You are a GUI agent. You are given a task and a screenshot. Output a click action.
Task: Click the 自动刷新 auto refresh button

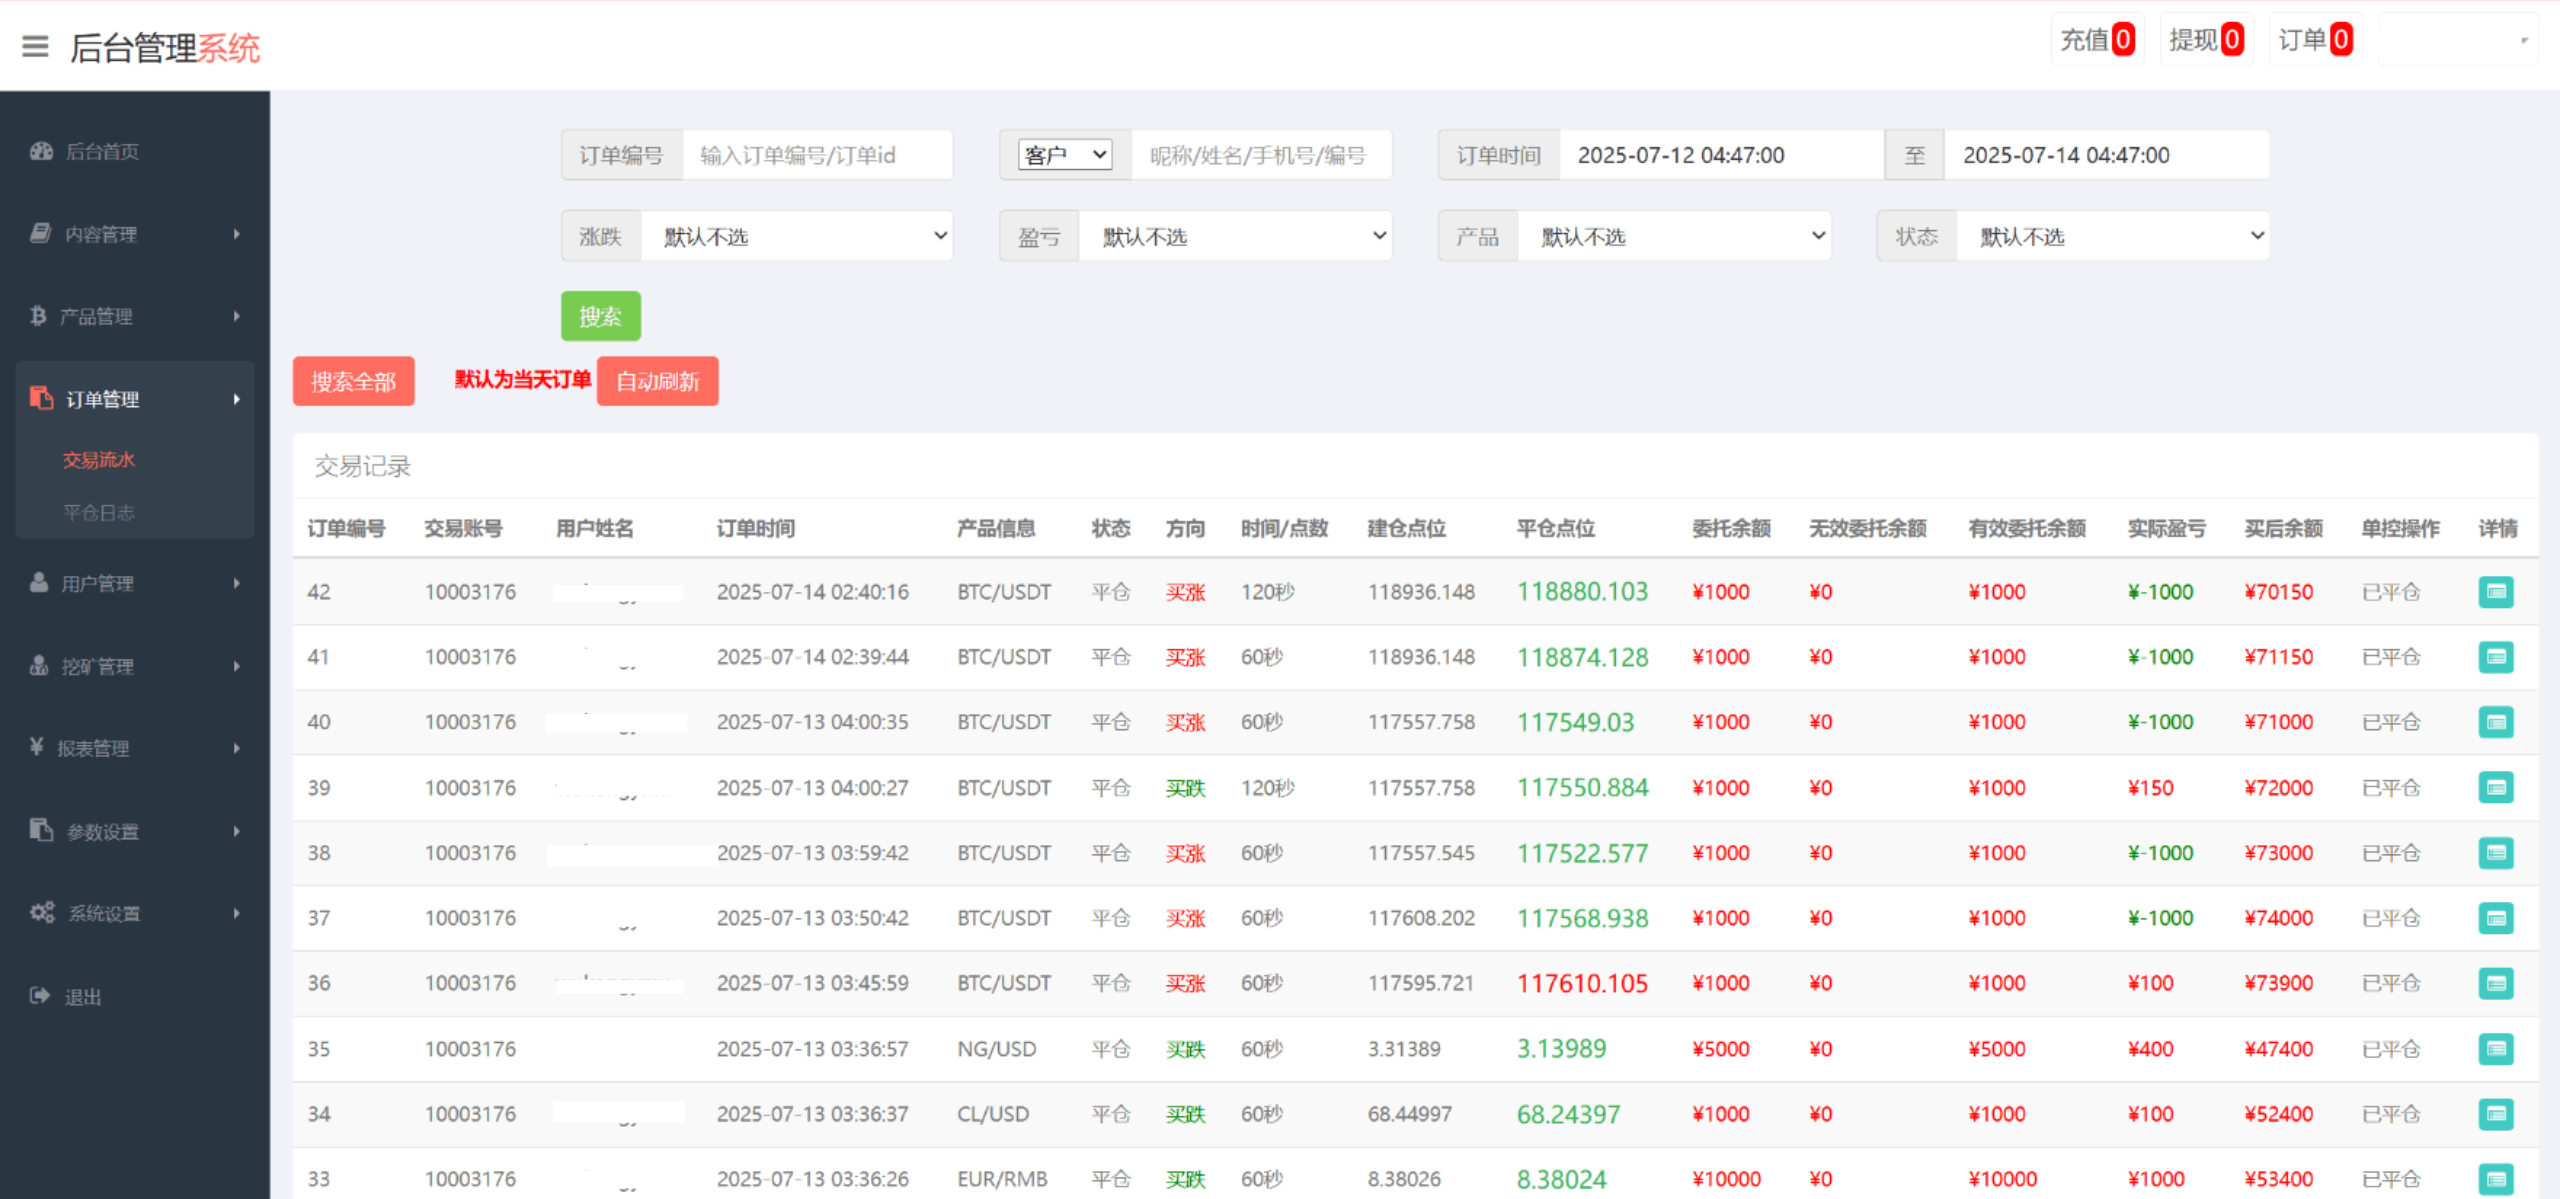tap(657, 381)
